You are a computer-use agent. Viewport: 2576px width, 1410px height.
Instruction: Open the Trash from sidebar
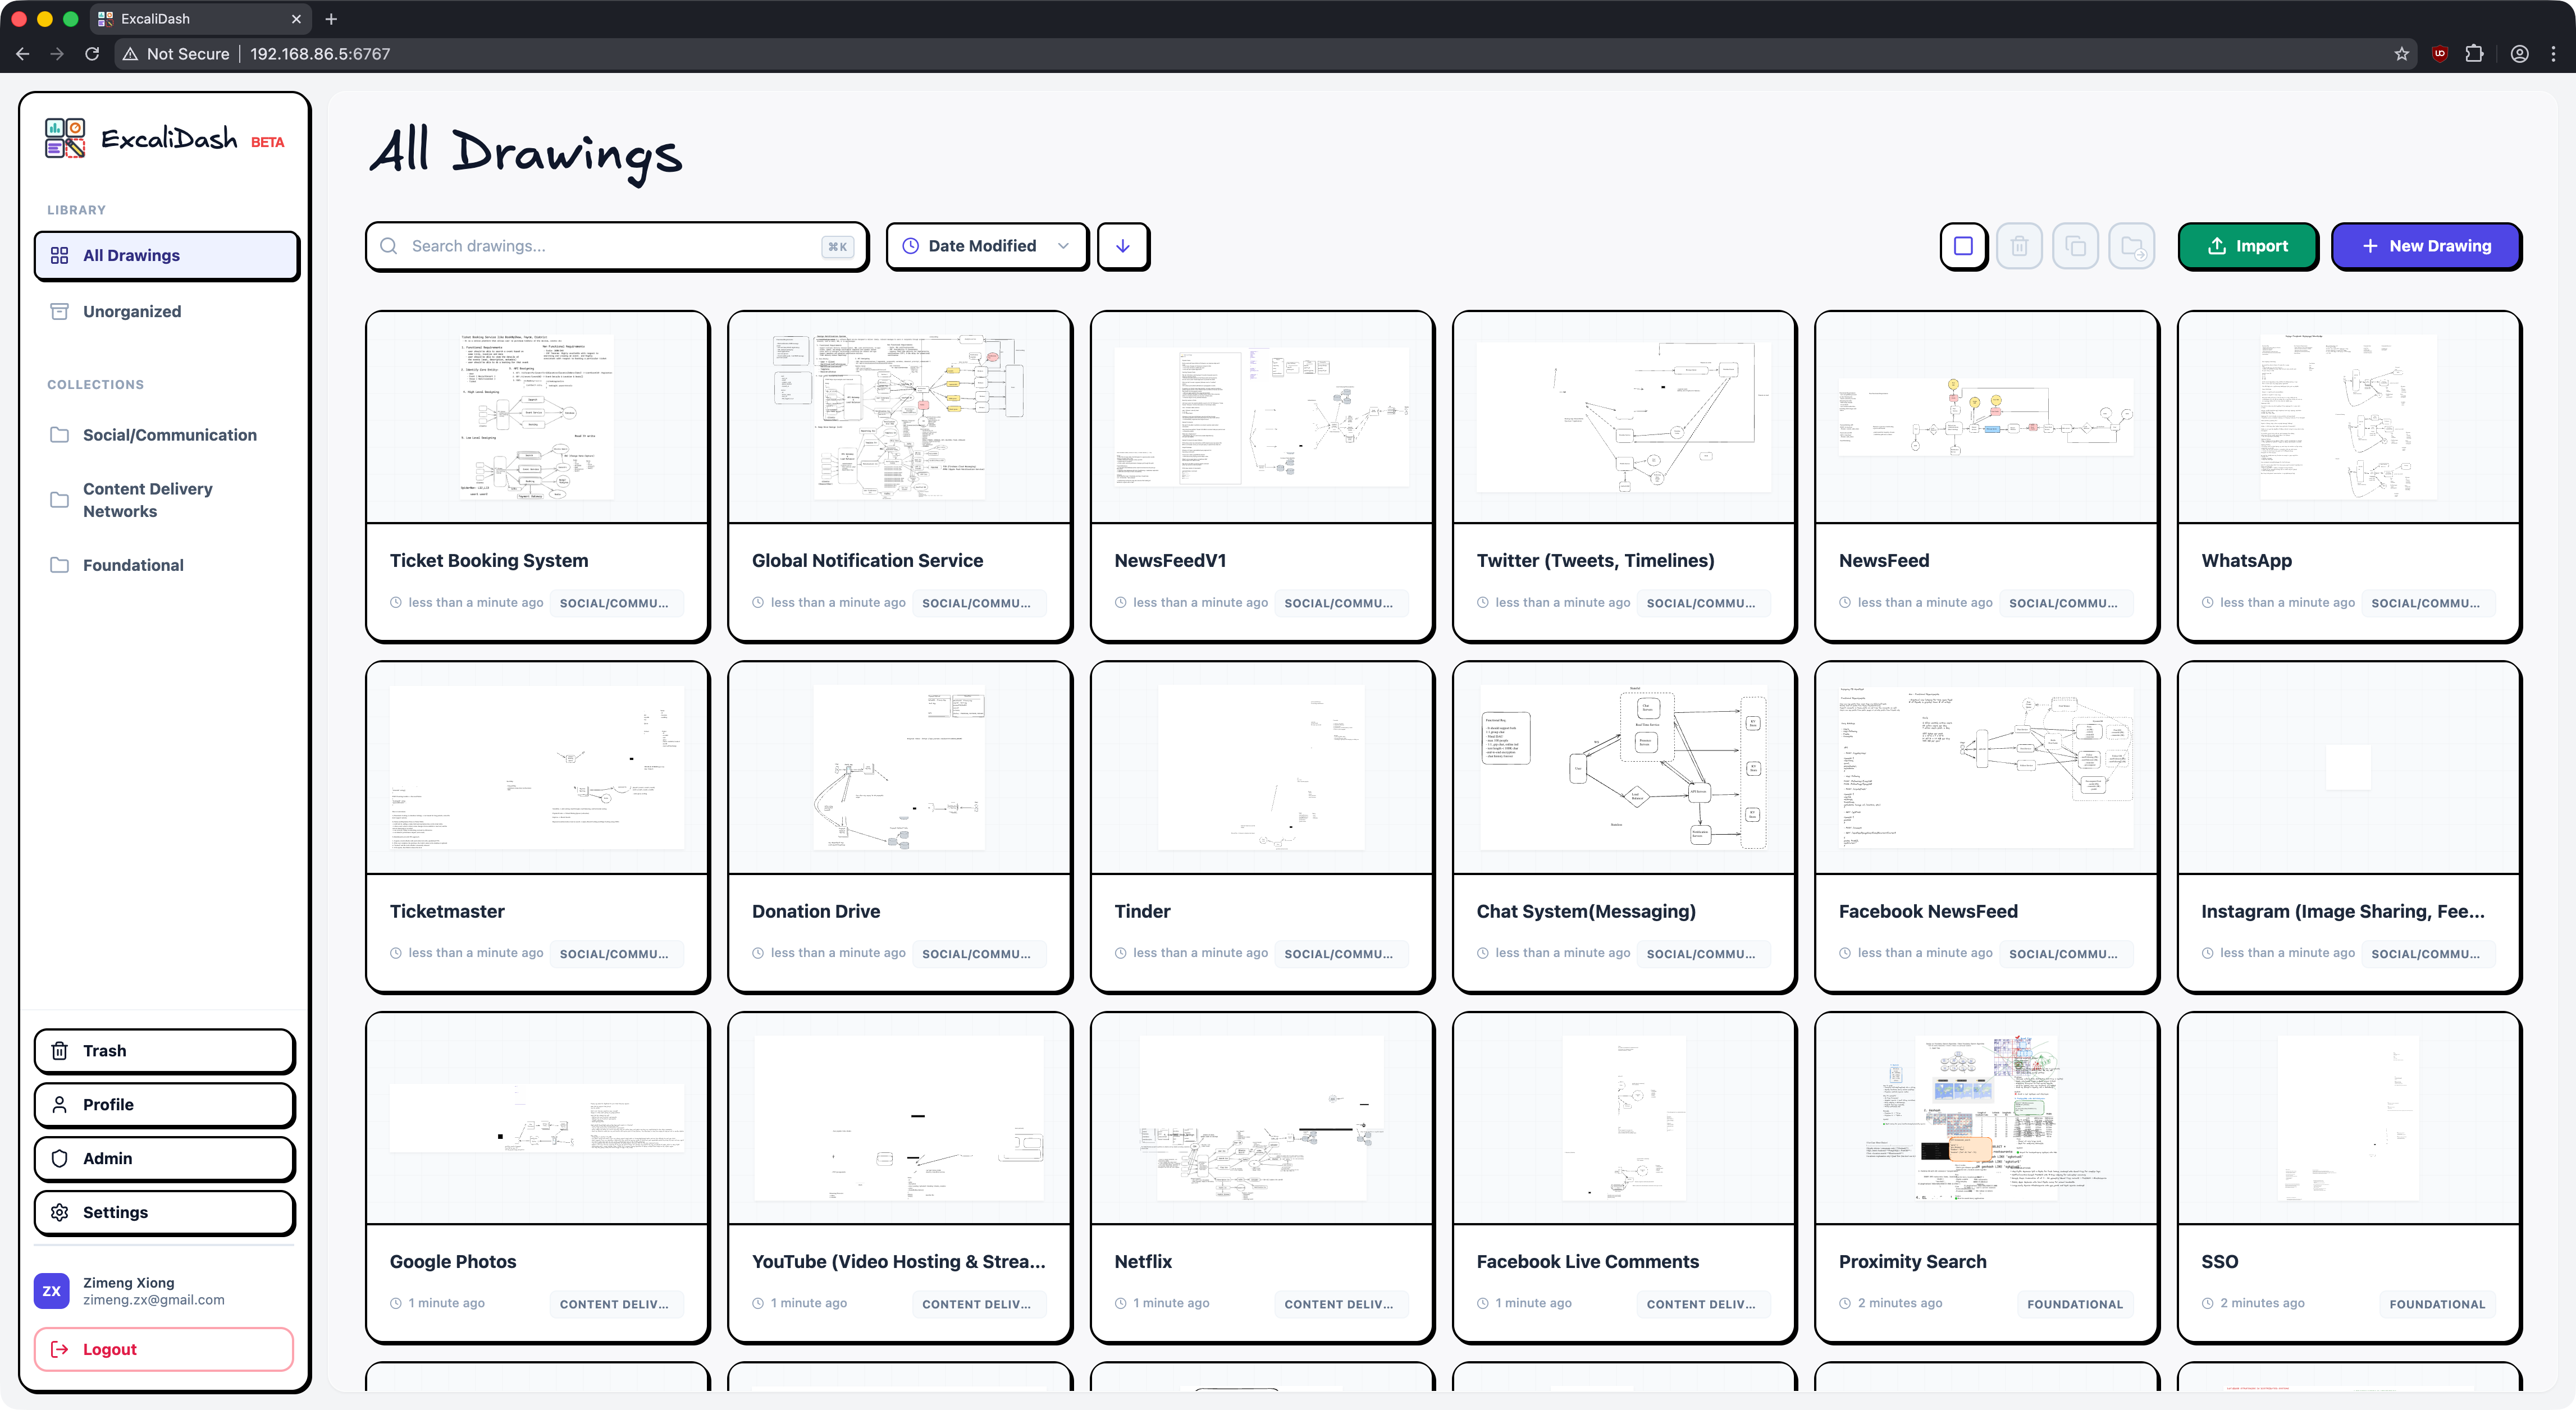tap(164, 1051)
